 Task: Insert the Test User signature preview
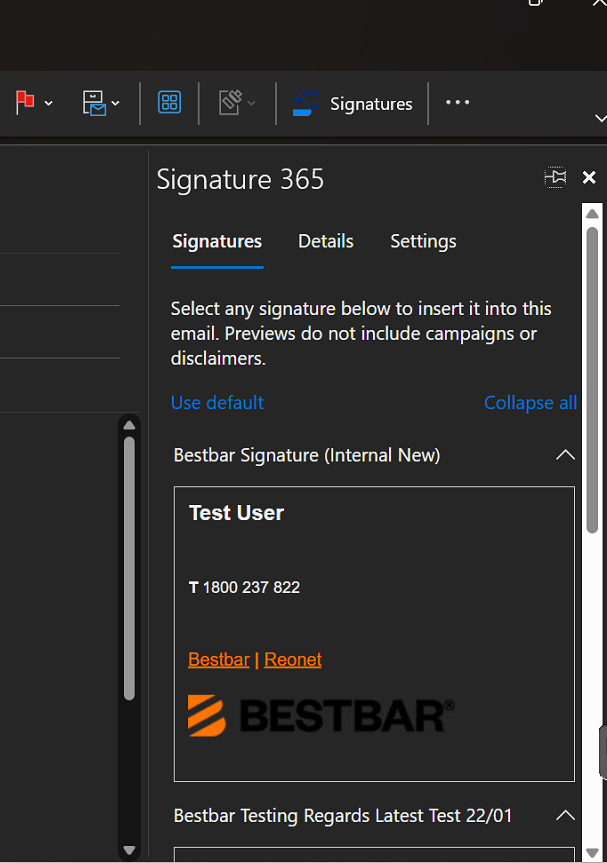374,633
